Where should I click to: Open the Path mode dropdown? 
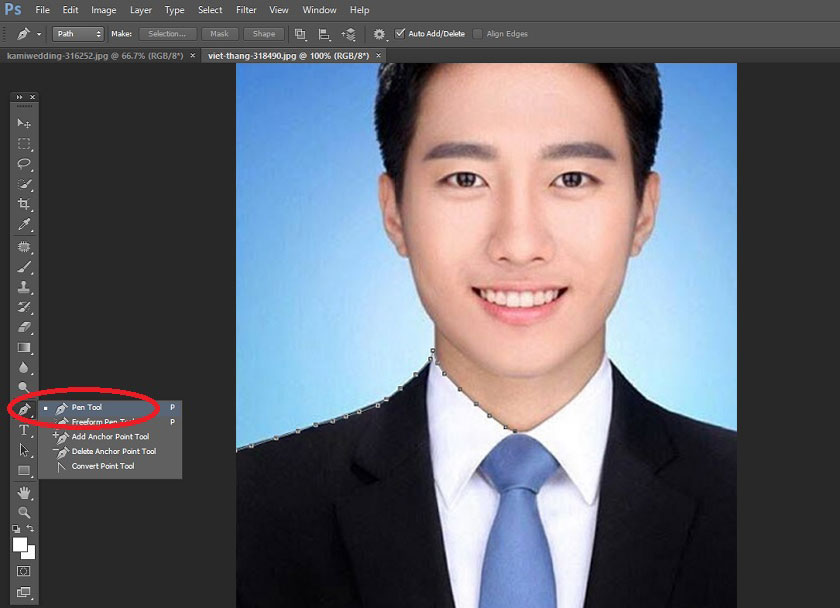(x=78, y=34)
